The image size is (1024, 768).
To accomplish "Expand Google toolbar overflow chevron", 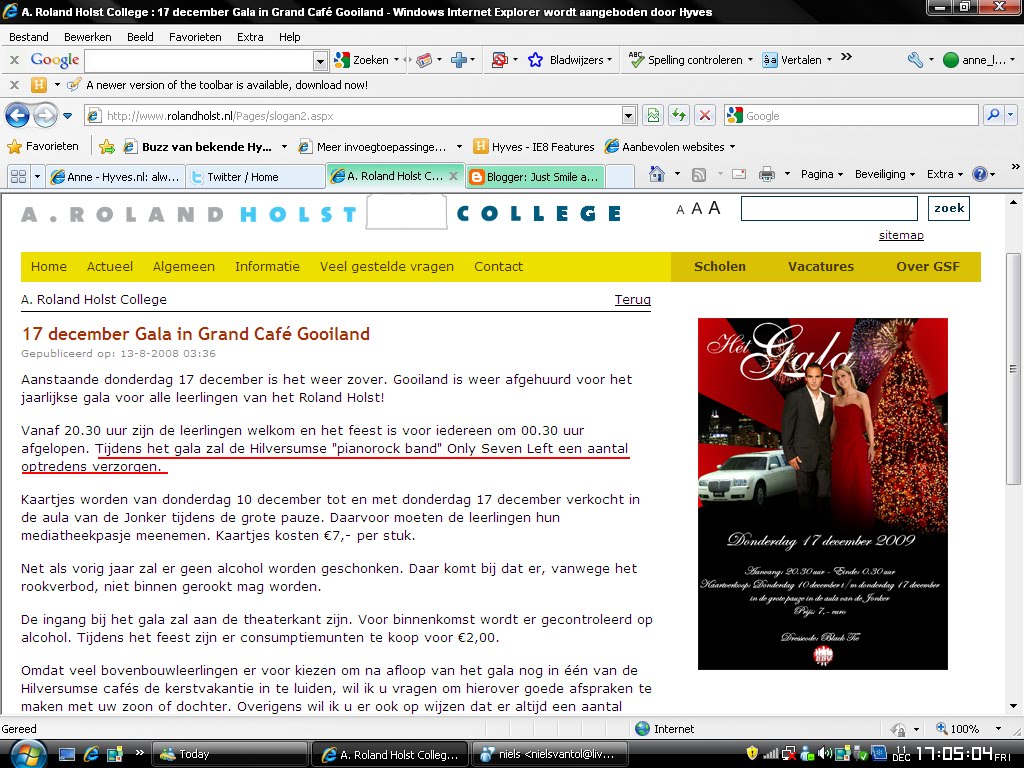I will coord(846,57).
